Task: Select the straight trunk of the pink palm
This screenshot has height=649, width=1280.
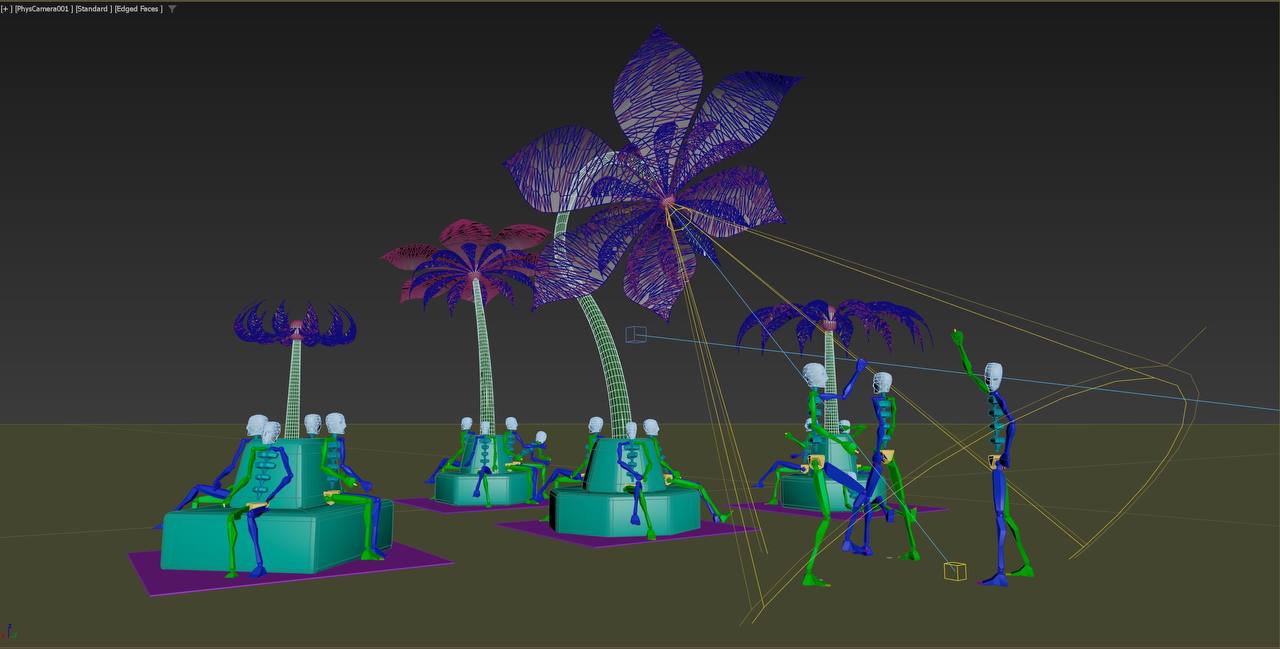Action: (484, 350)
